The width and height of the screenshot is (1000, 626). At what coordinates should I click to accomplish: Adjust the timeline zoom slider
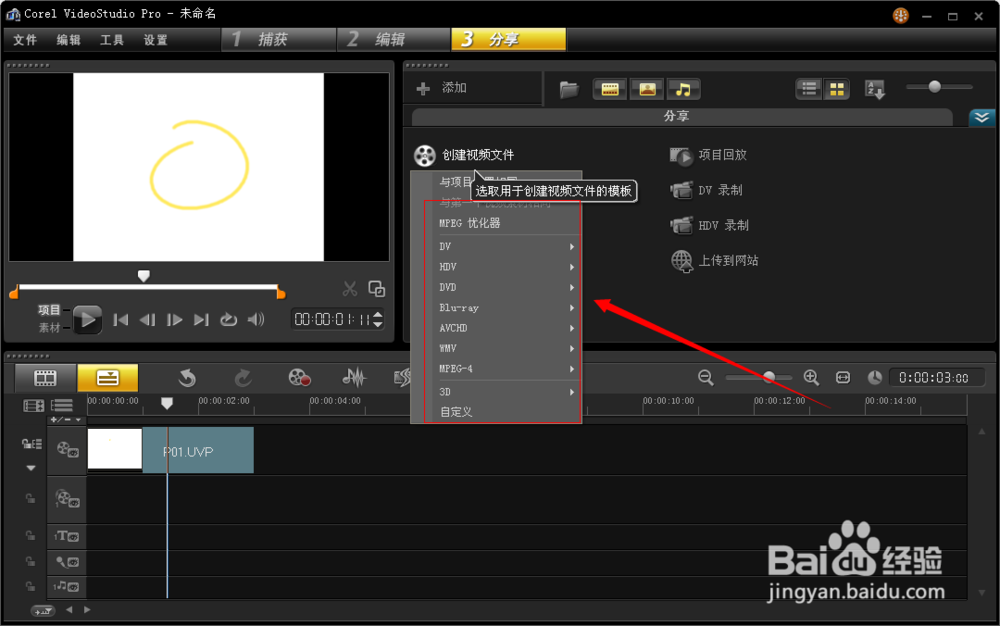pos(769,377)
